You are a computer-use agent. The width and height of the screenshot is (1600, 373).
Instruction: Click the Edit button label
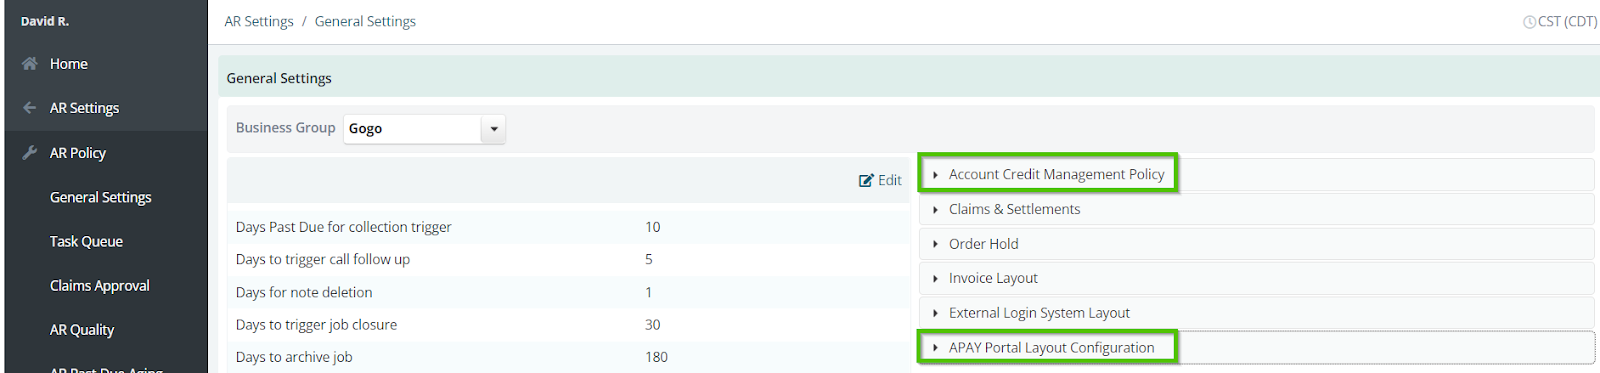[890, 181]
